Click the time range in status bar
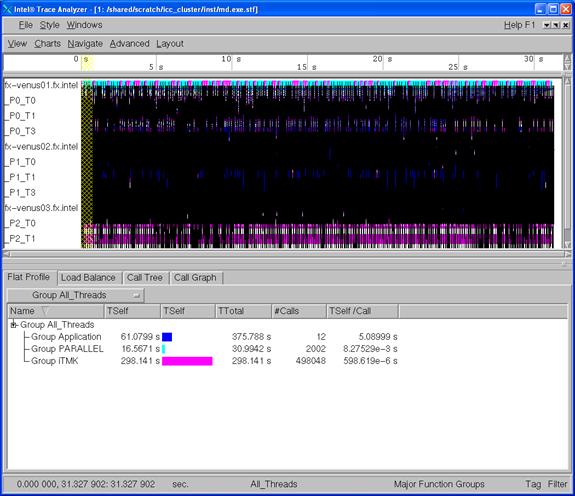This screenshot has height=496, width=575. pyautogui.click(x=86, y=484)
